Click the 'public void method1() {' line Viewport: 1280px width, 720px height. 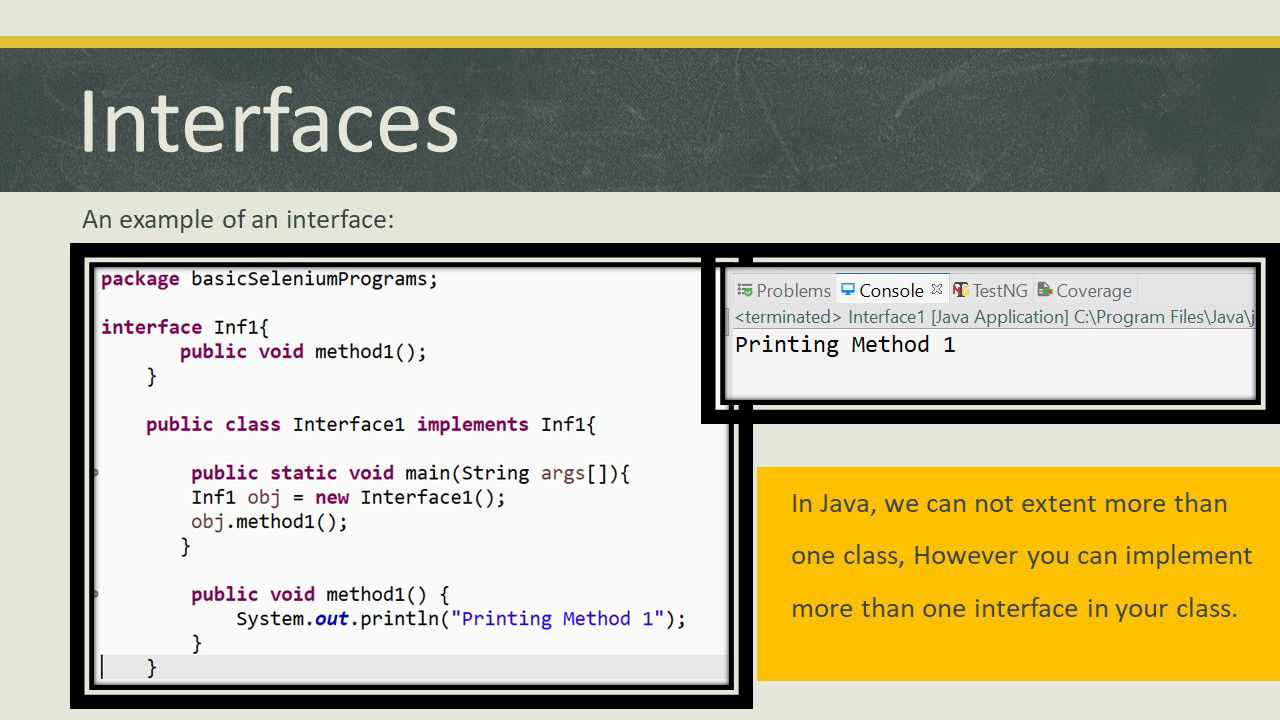tap(320, 594)
